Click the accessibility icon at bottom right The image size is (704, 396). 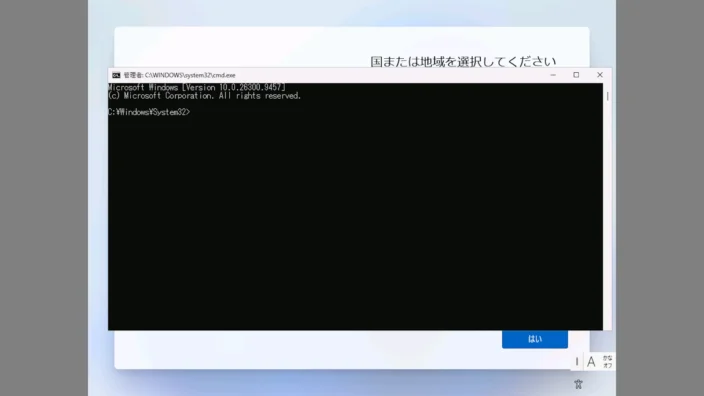coord(578,384)
